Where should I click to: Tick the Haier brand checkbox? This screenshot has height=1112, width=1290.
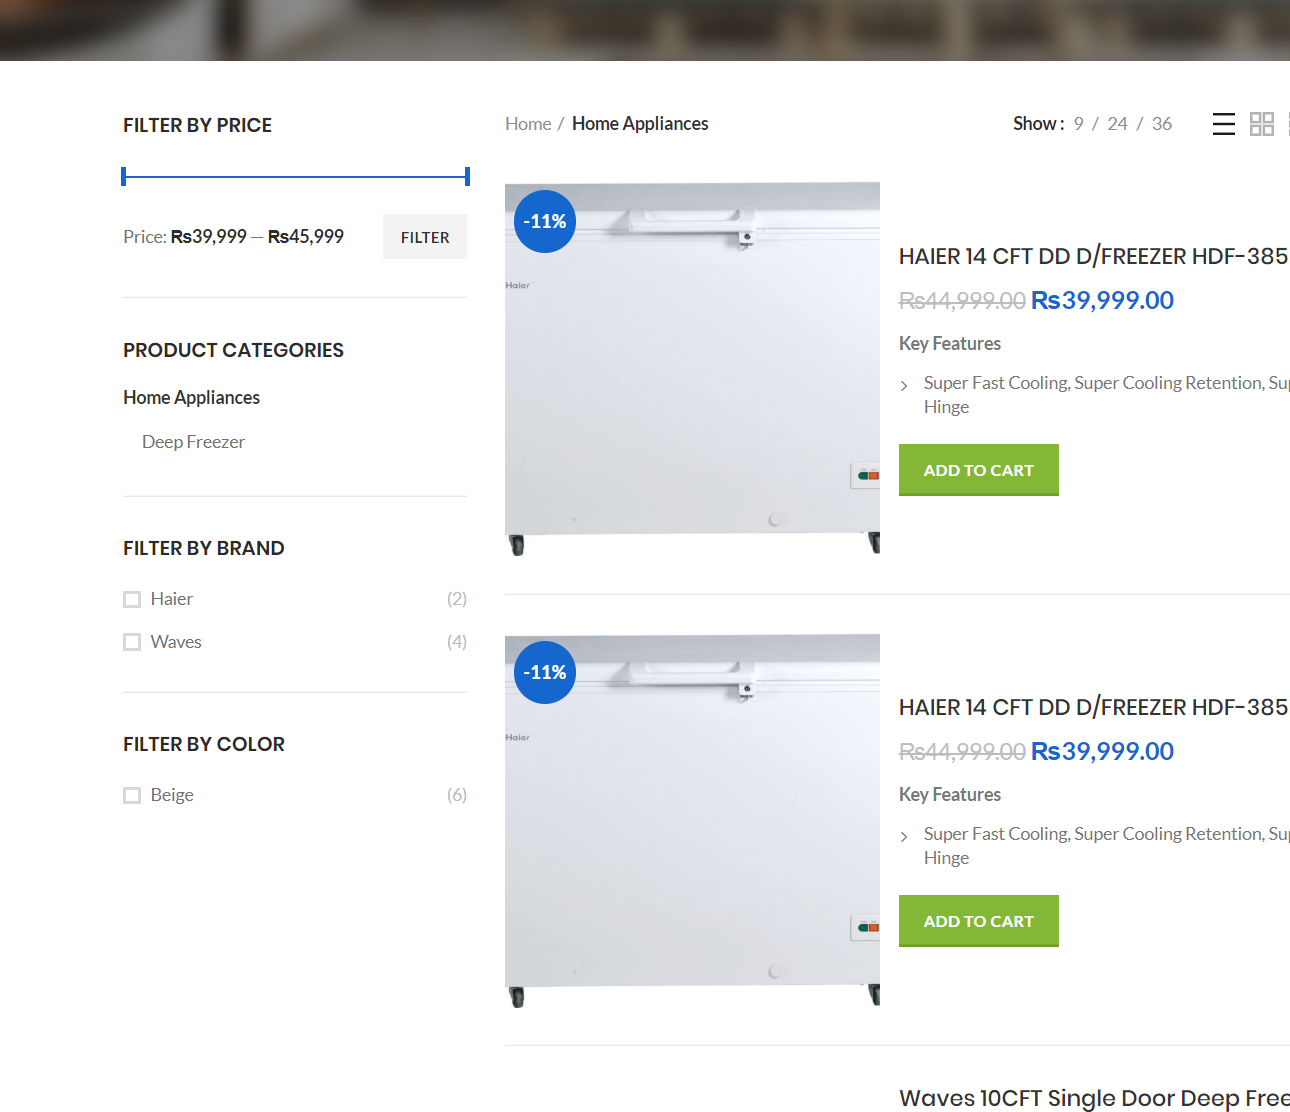coord(132,599)
